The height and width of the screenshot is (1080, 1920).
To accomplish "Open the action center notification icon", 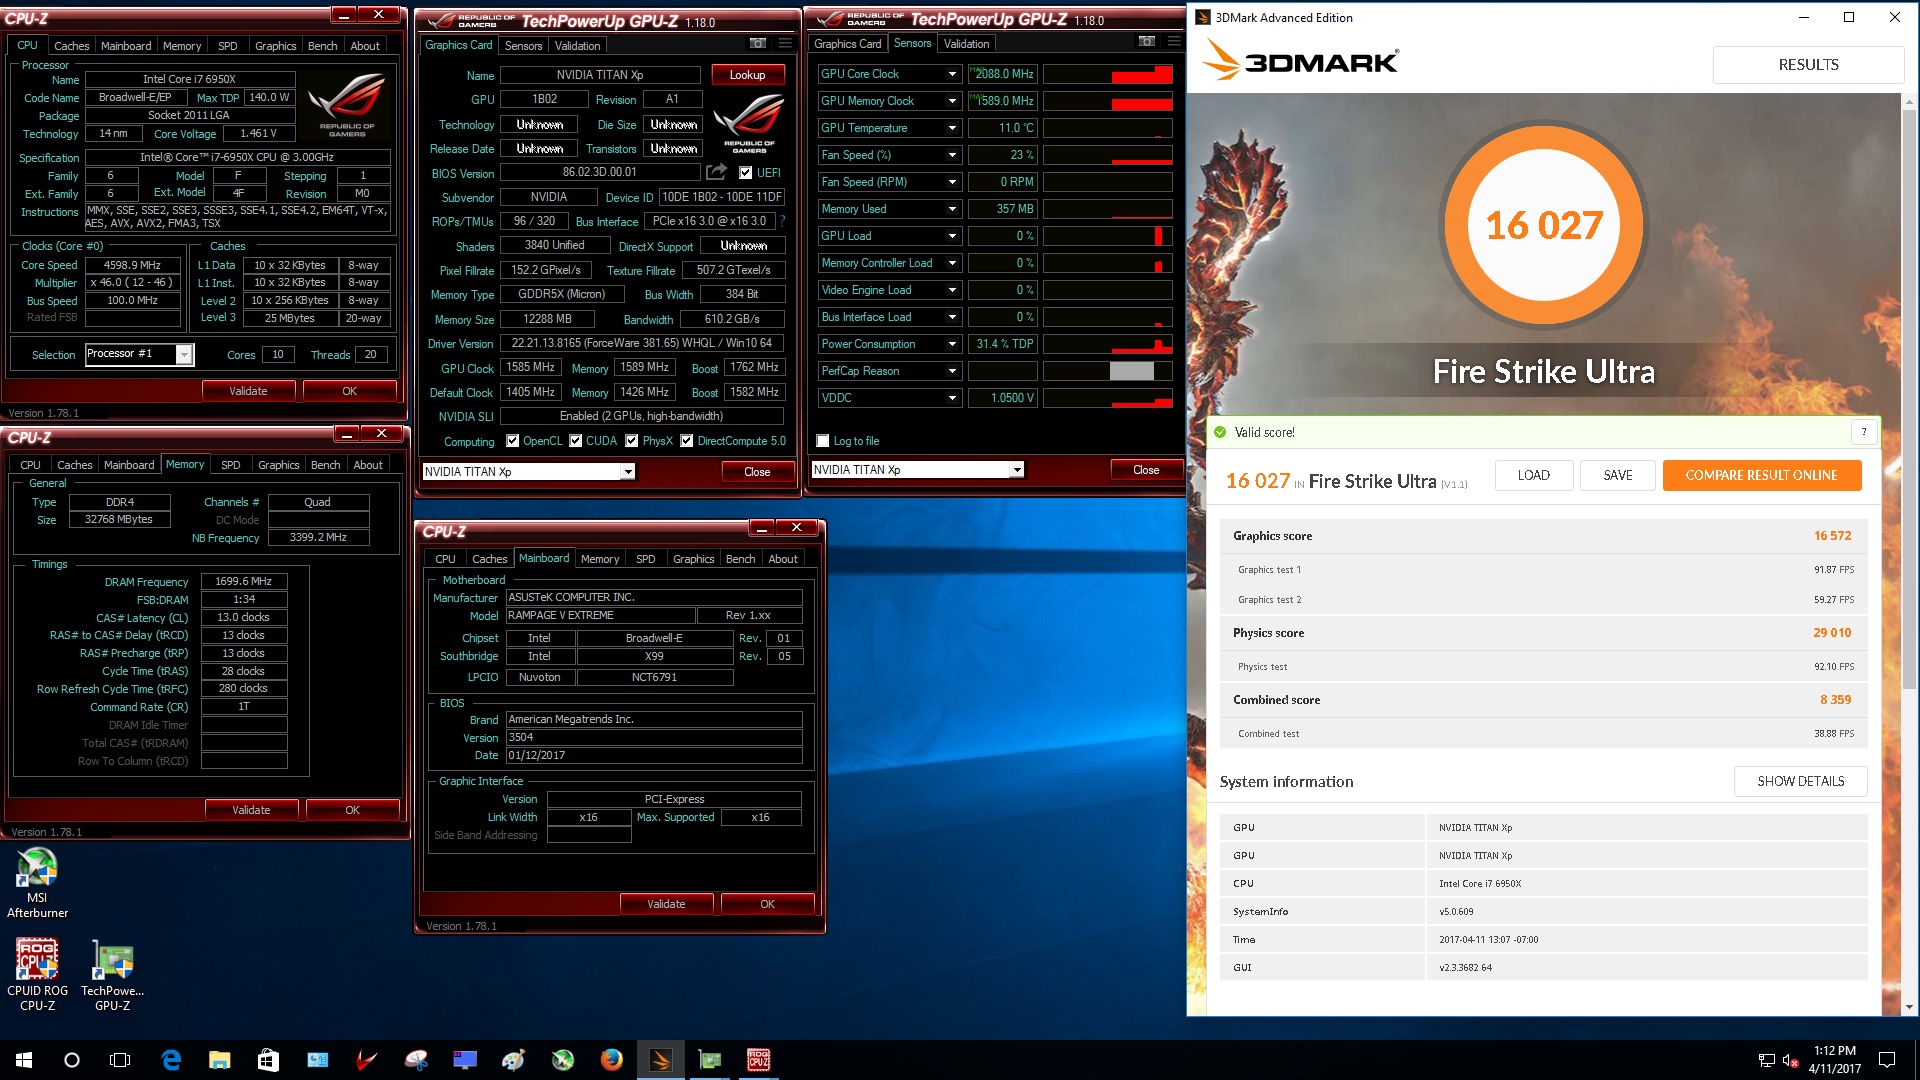I will tap(1887, 1060).
